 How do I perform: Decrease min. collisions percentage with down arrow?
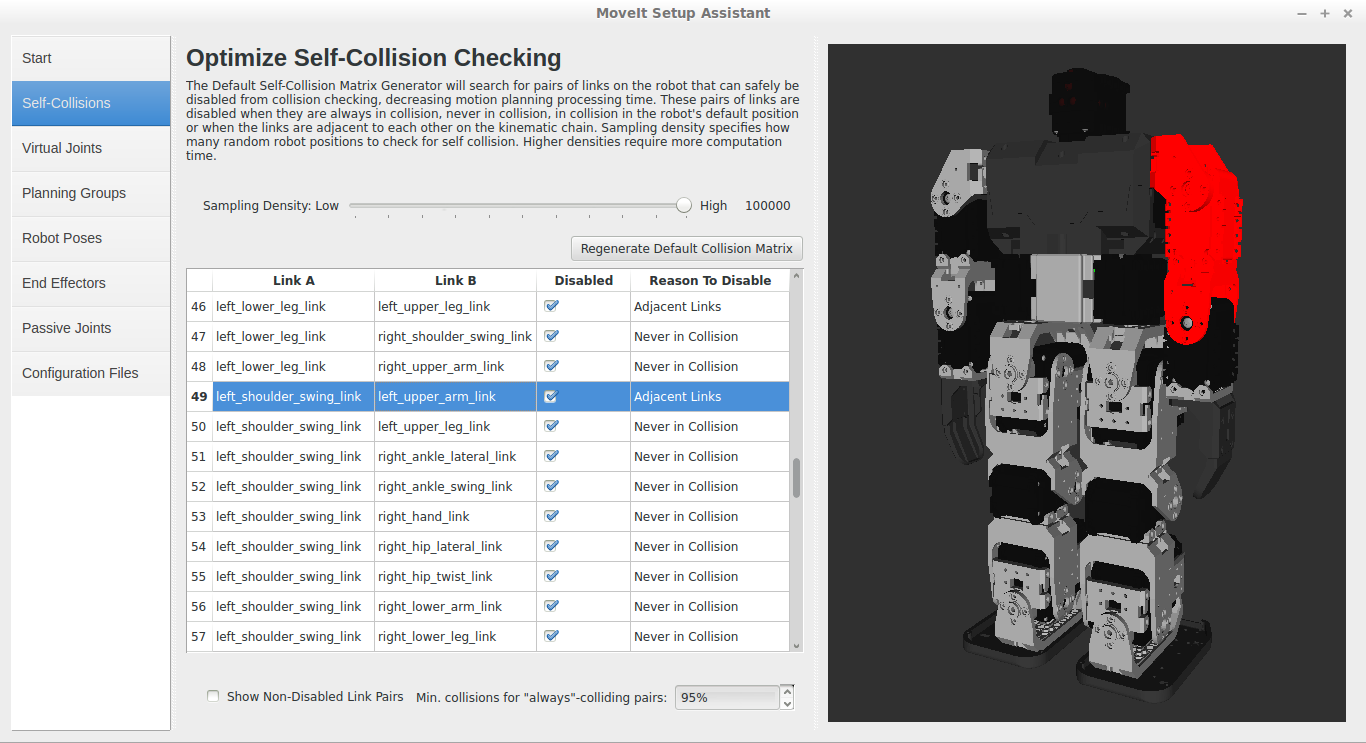point(787,703)
